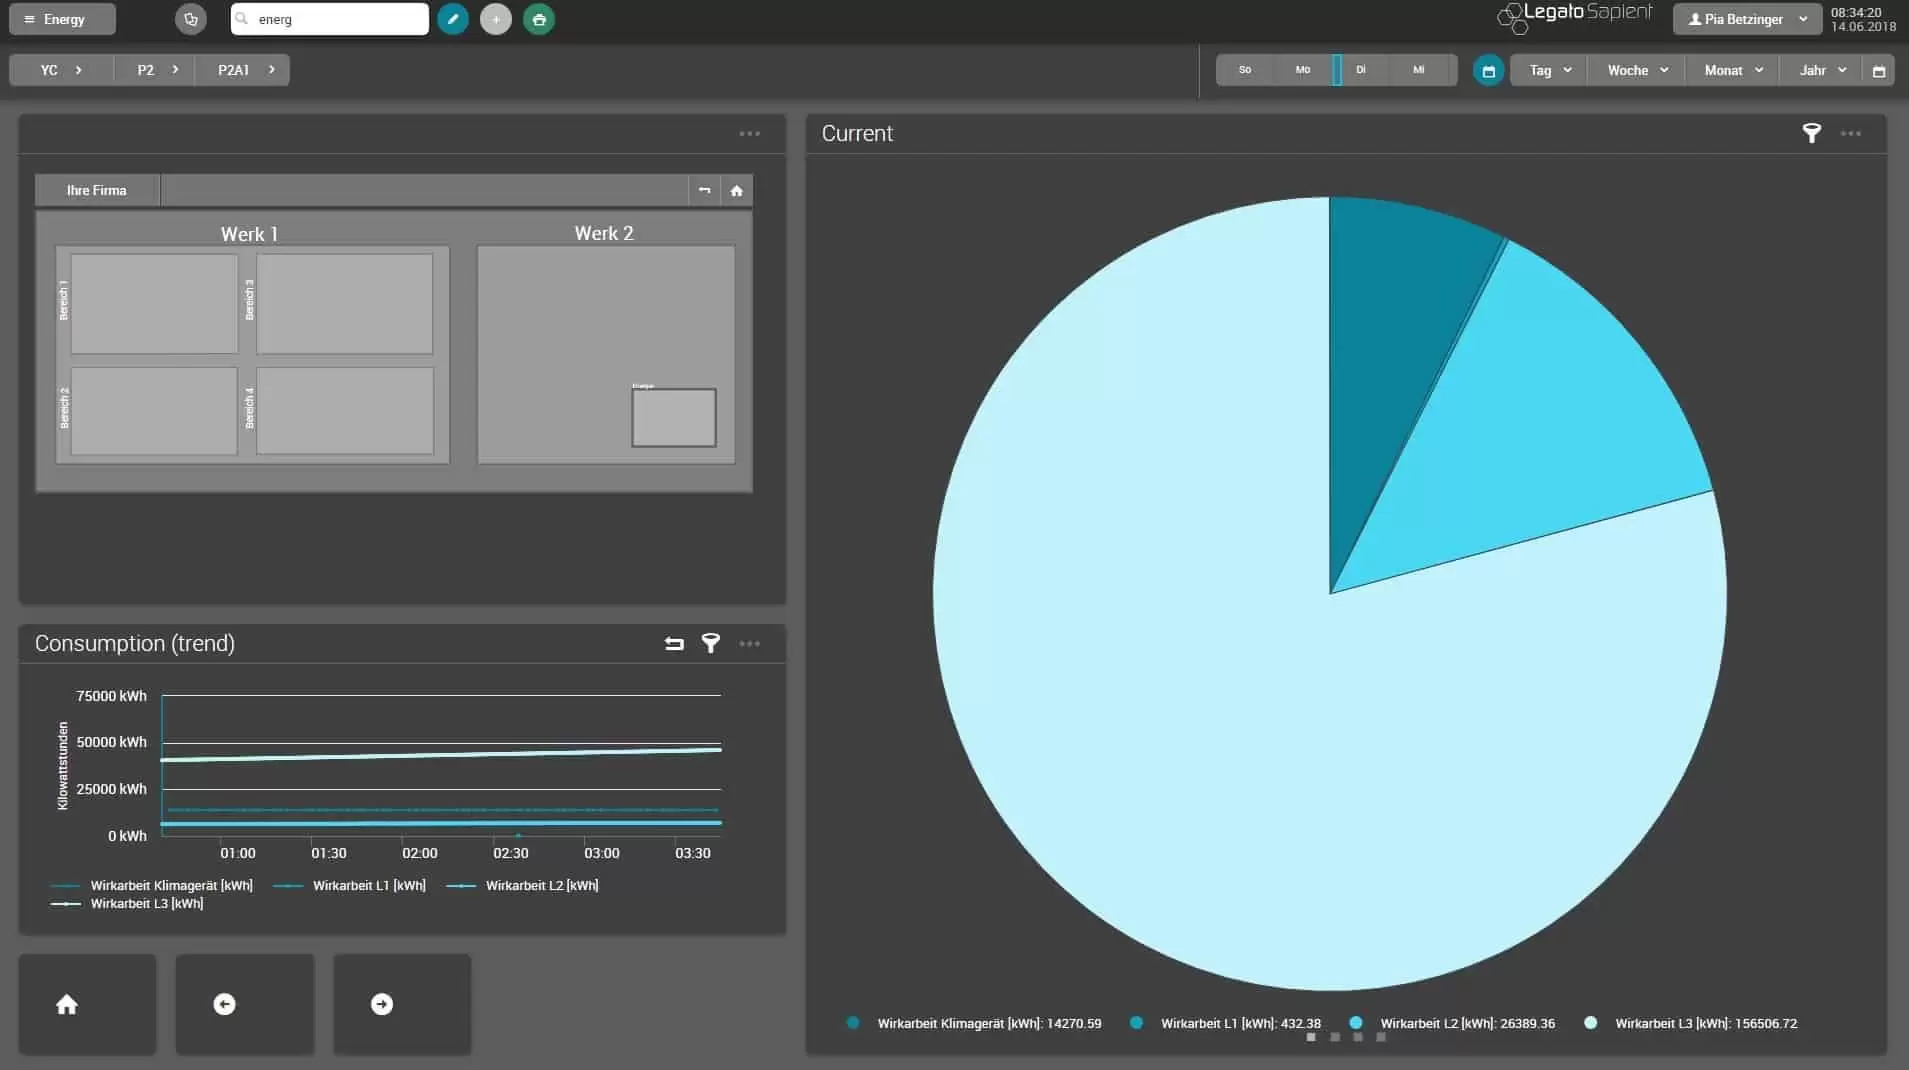The width and height of the screenshot is (1909, 1070).
Task: Select the YC breadcrumb
Action: pos(61,70)
